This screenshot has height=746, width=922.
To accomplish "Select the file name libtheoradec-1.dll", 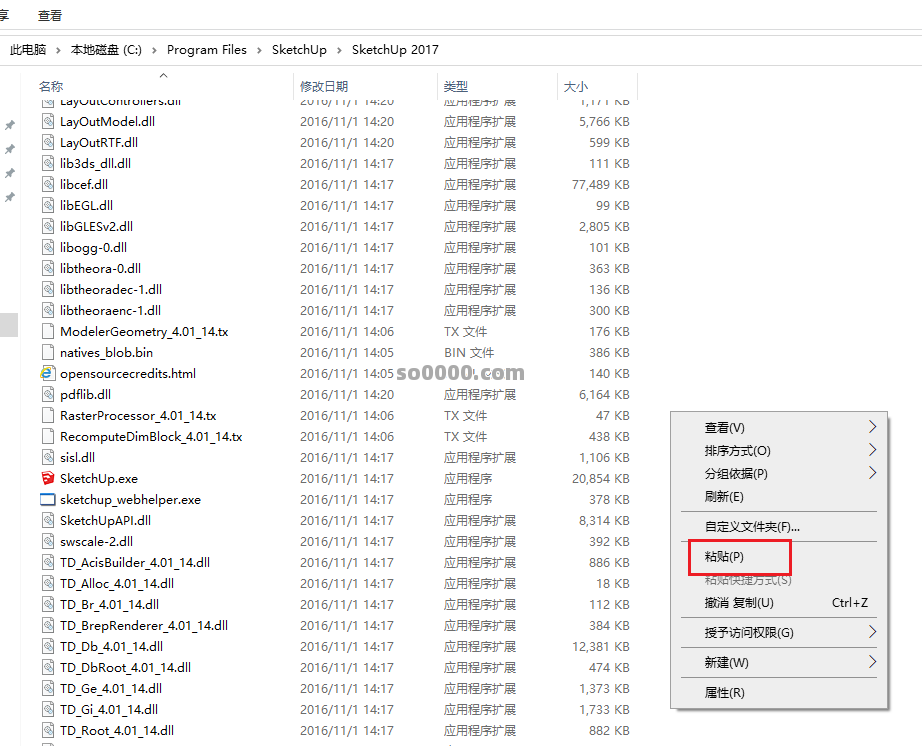I will [x=111, y=289].
